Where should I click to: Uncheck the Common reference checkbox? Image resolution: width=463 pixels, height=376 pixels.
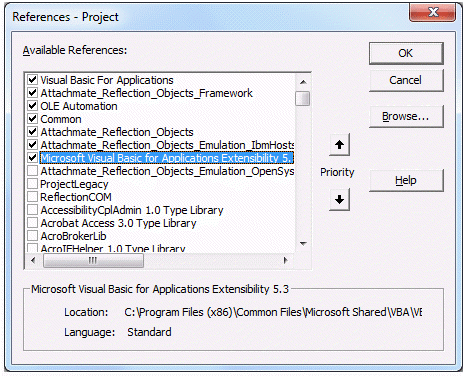point(32,119)
